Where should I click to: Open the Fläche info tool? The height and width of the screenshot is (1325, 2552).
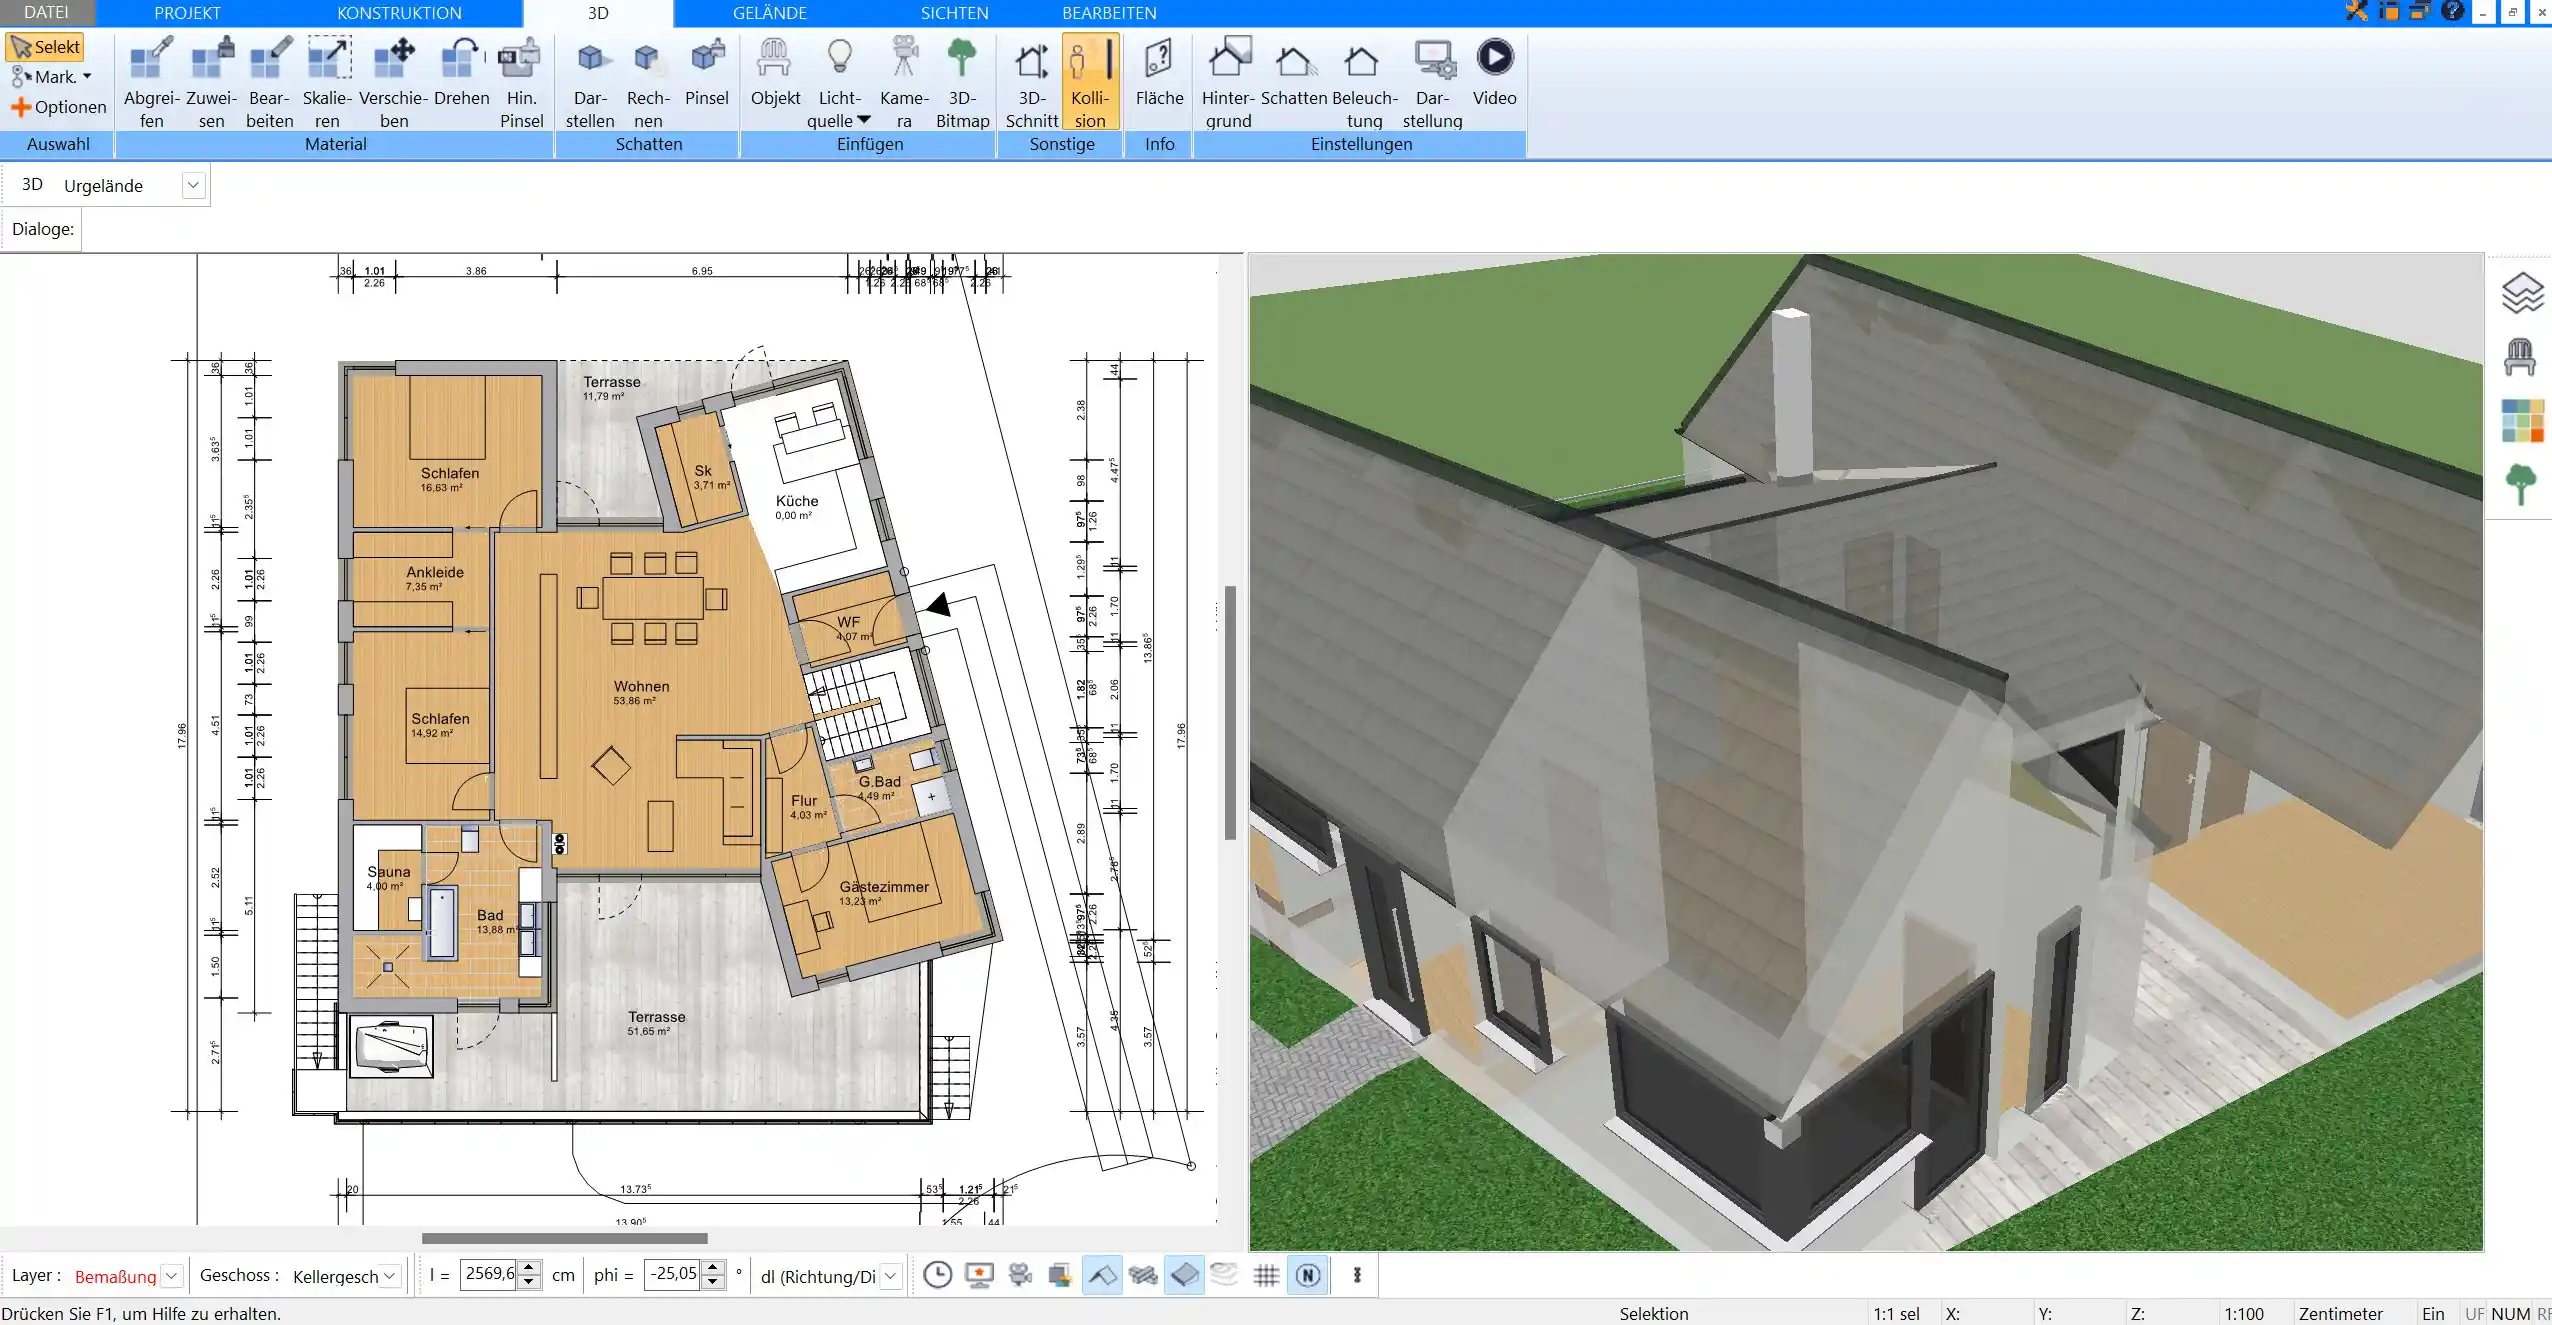pos(1159,72)
